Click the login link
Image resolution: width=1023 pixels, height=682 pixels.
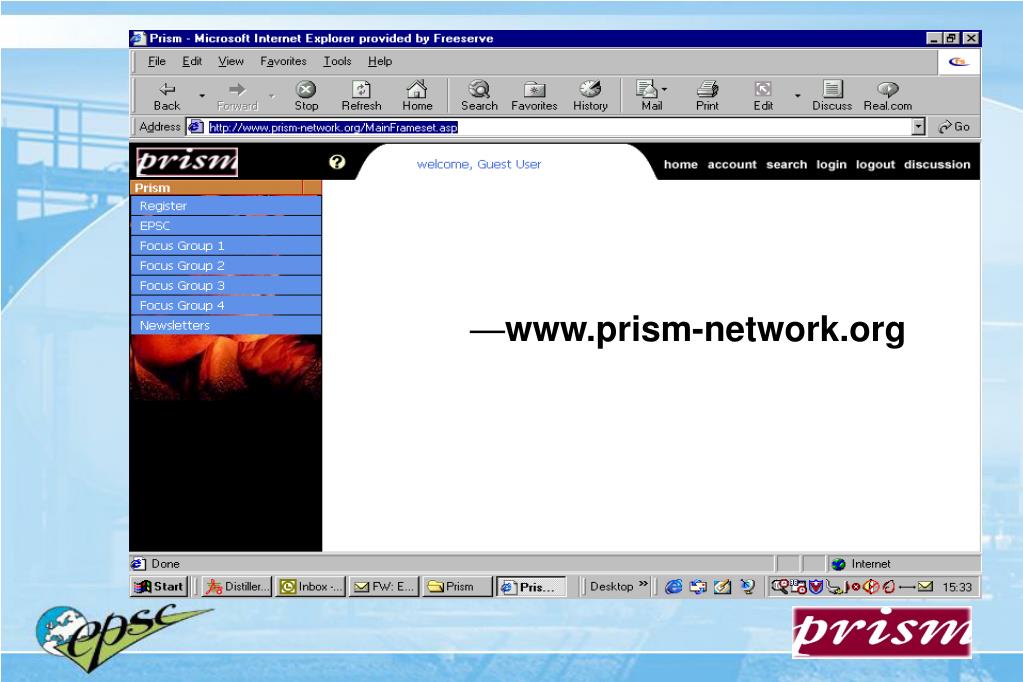click(x=831, y=164)
